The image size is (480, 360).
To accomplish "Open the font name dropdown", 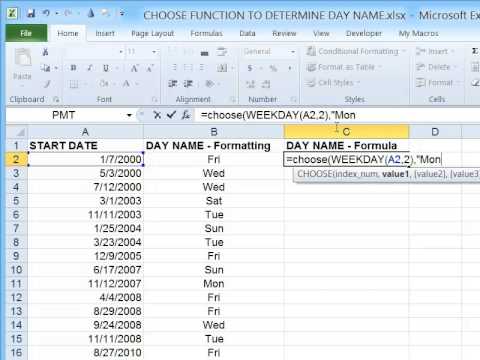I will pos(121,52).
